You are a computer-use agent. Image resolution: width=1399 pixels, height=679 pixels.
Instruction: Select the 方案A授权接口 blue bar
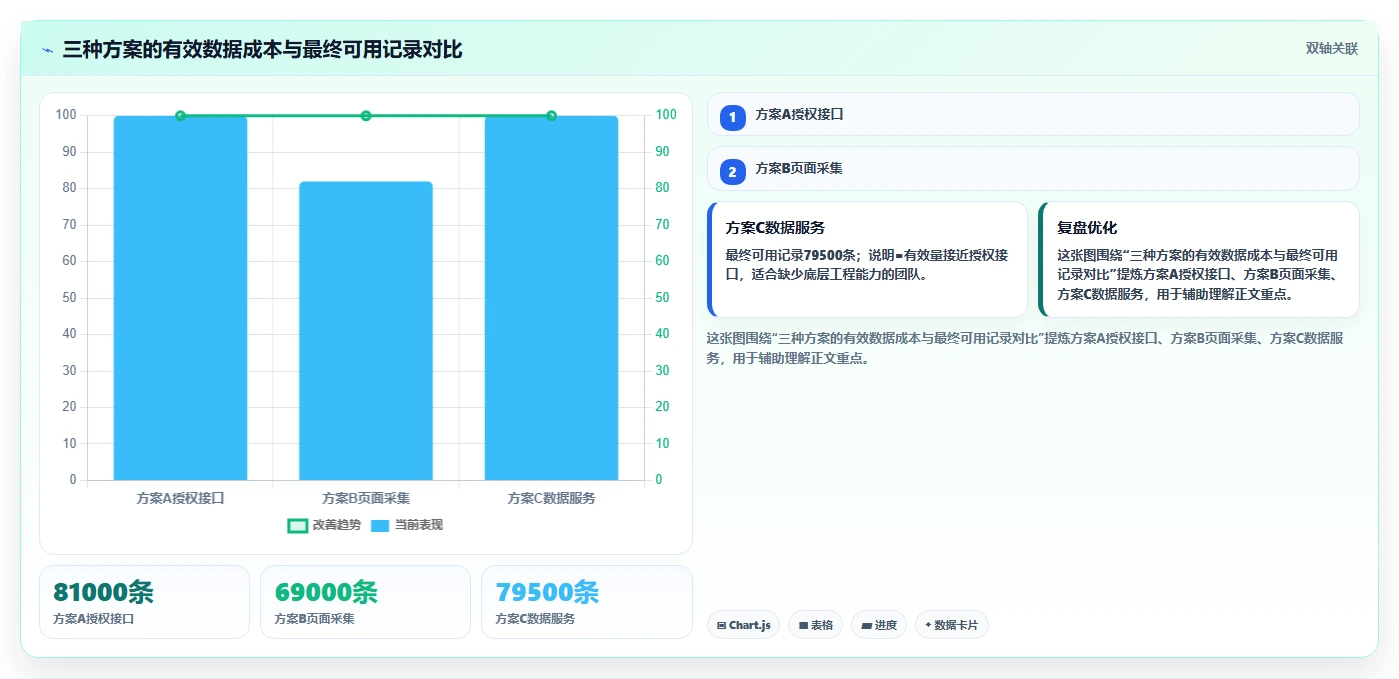click(180, 298)
